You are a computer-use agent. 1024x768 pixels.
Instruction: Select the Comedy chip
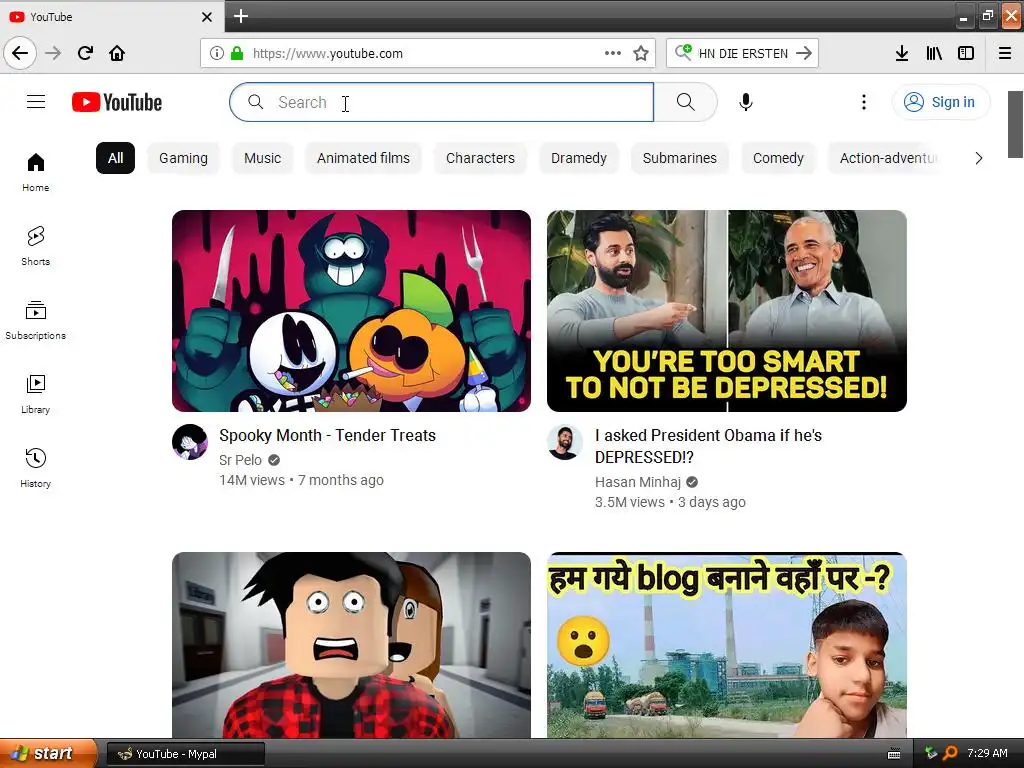778,158
